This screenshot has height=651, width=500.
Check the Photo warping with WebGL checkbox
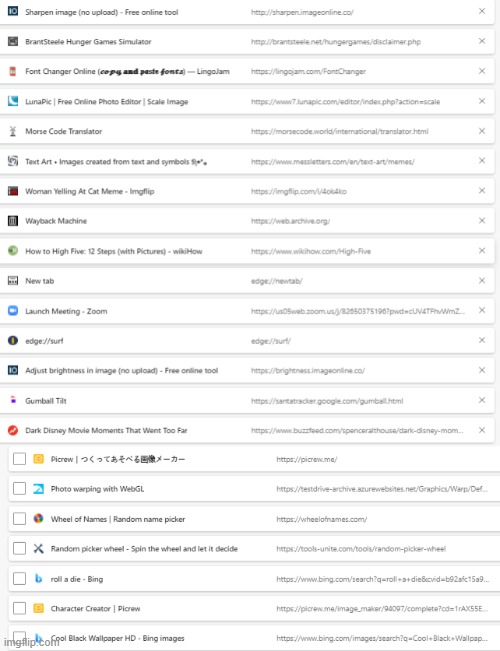click(x=19, y=489)
